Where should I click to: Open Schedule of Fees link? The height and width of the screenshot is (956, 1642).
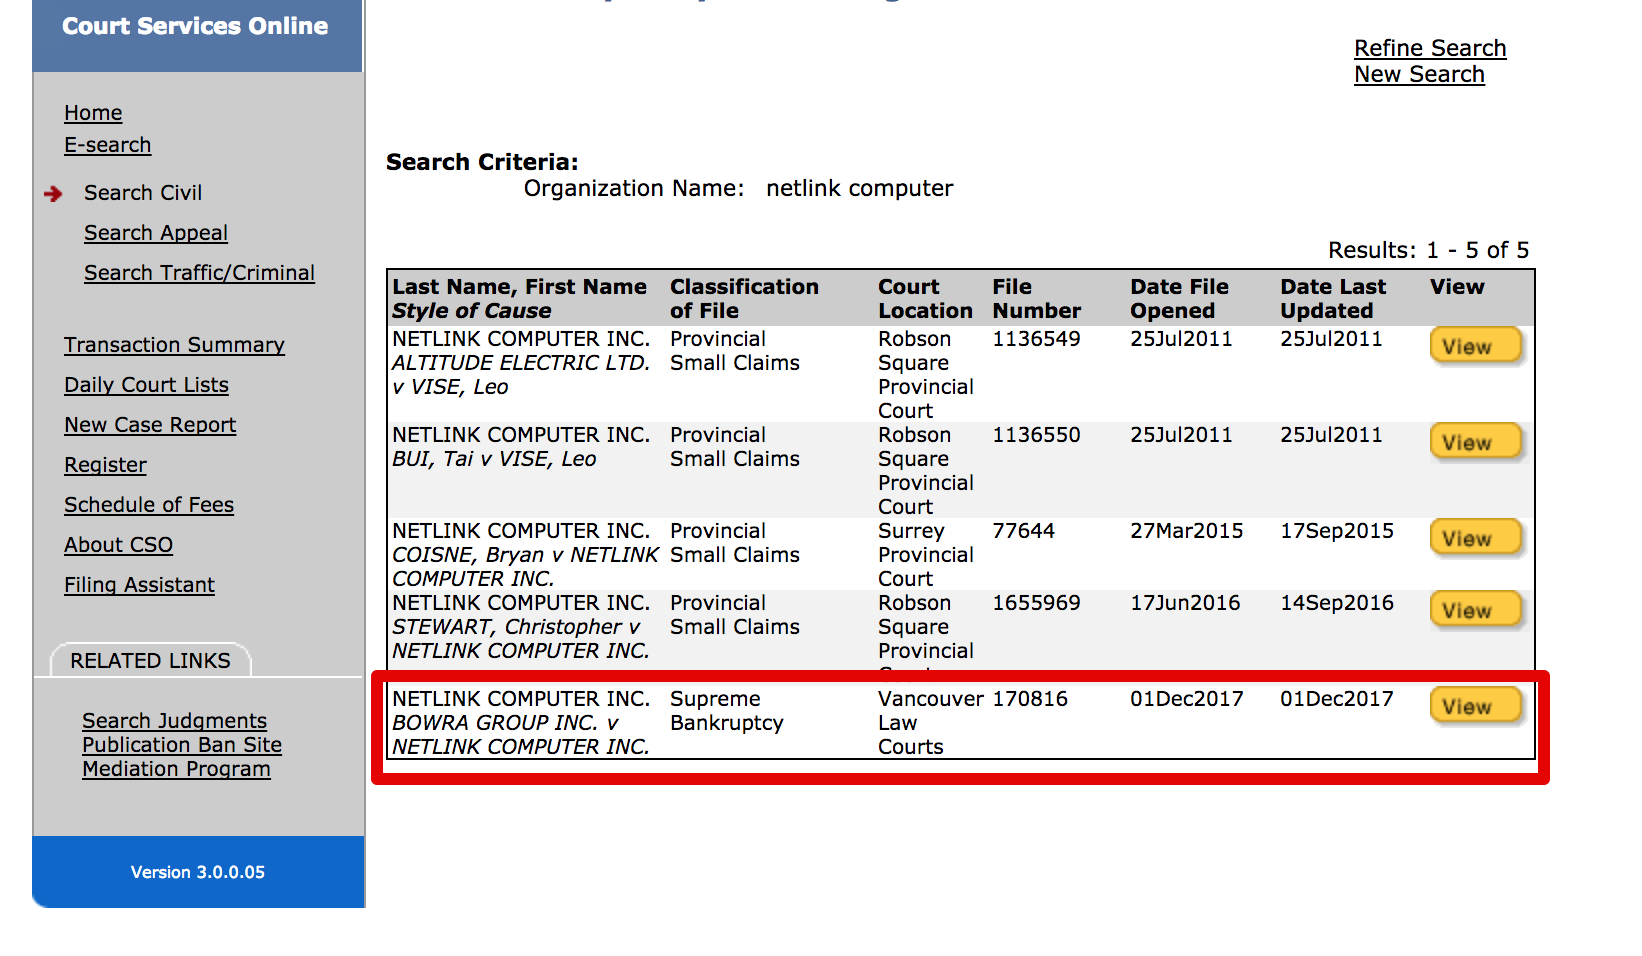(x=149, y=505)
